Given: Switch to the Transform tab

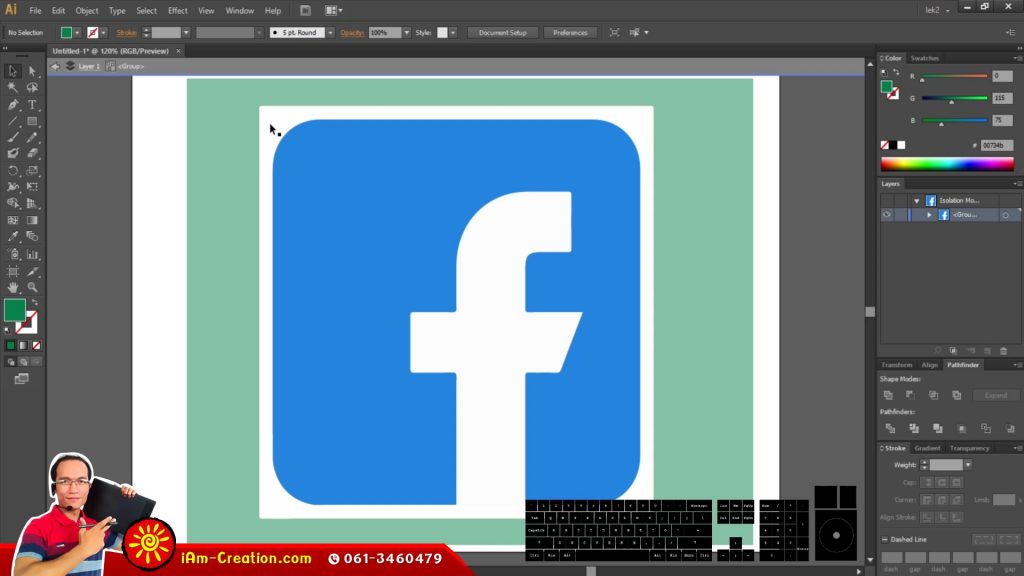Looking at the screenshot, I should point(897,365).
